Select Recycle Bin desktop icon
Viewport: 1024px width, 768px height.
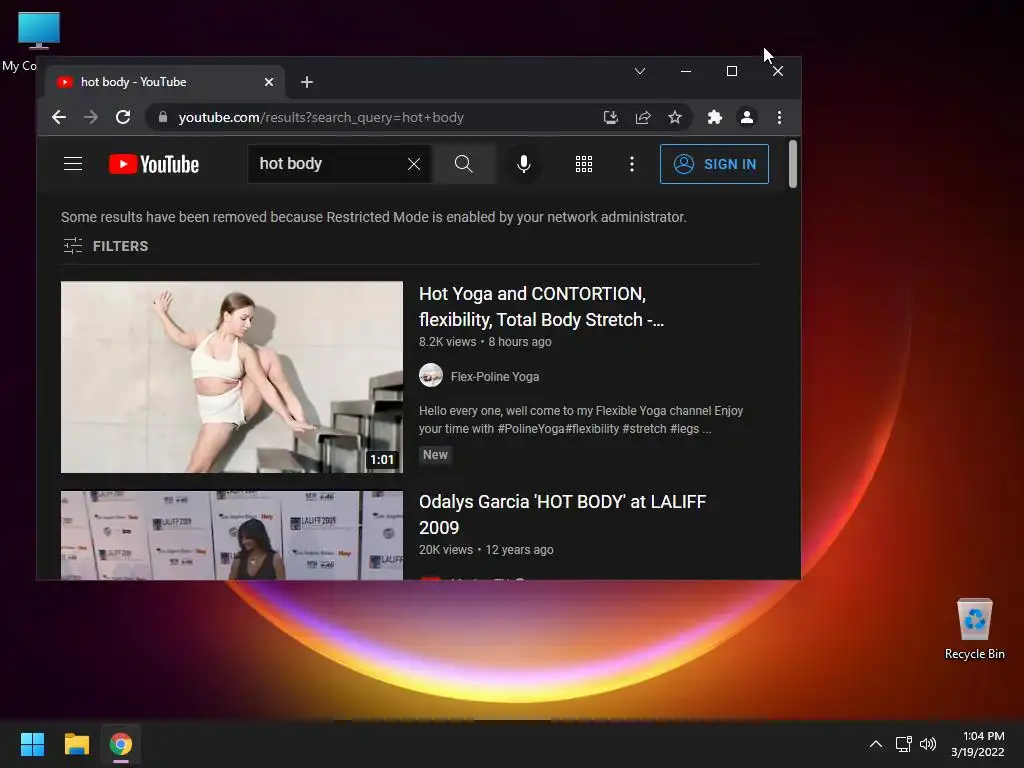[974, 629]
